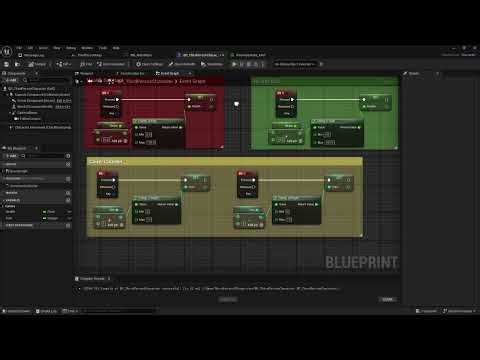480x360 pixels.
Task: Click the Browse to asset toolbar icon
Action: (18, 64)
